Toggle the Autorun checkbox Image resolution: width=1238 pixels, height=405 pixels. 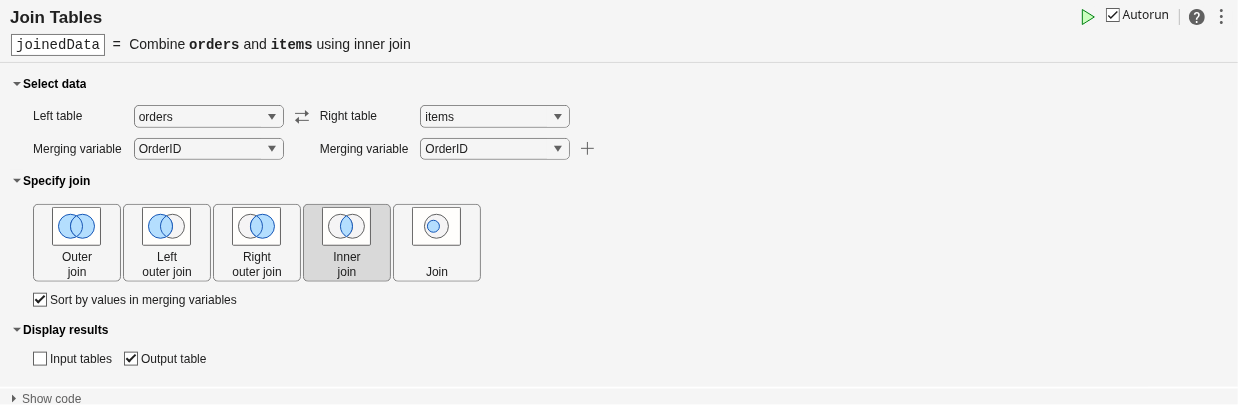pos(1113,15)
